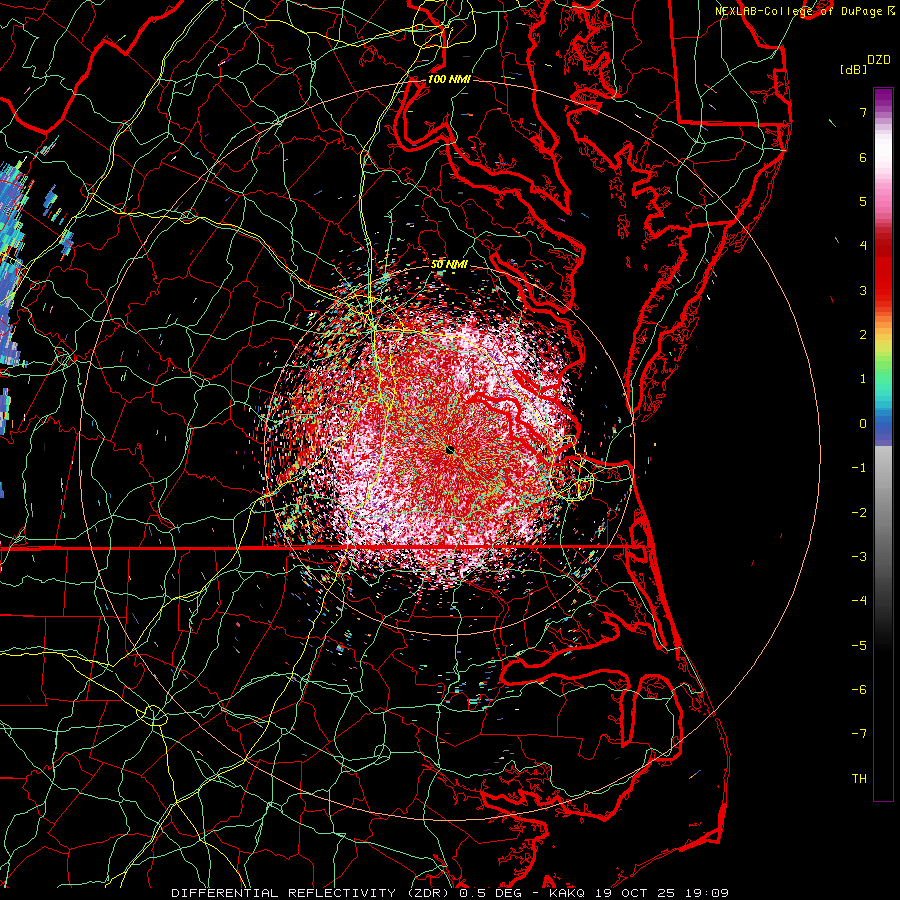Viewport: 900px width, 900px height.
Task: Click the black radar site dot at echo center
Action: coord(450,450)
